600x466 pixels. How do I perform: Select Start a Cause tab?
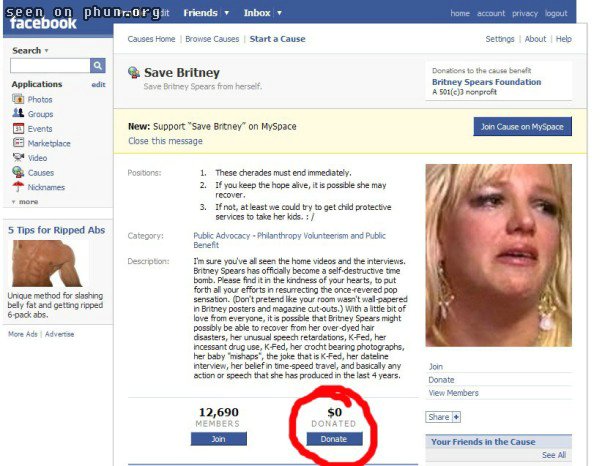[277, 39]
